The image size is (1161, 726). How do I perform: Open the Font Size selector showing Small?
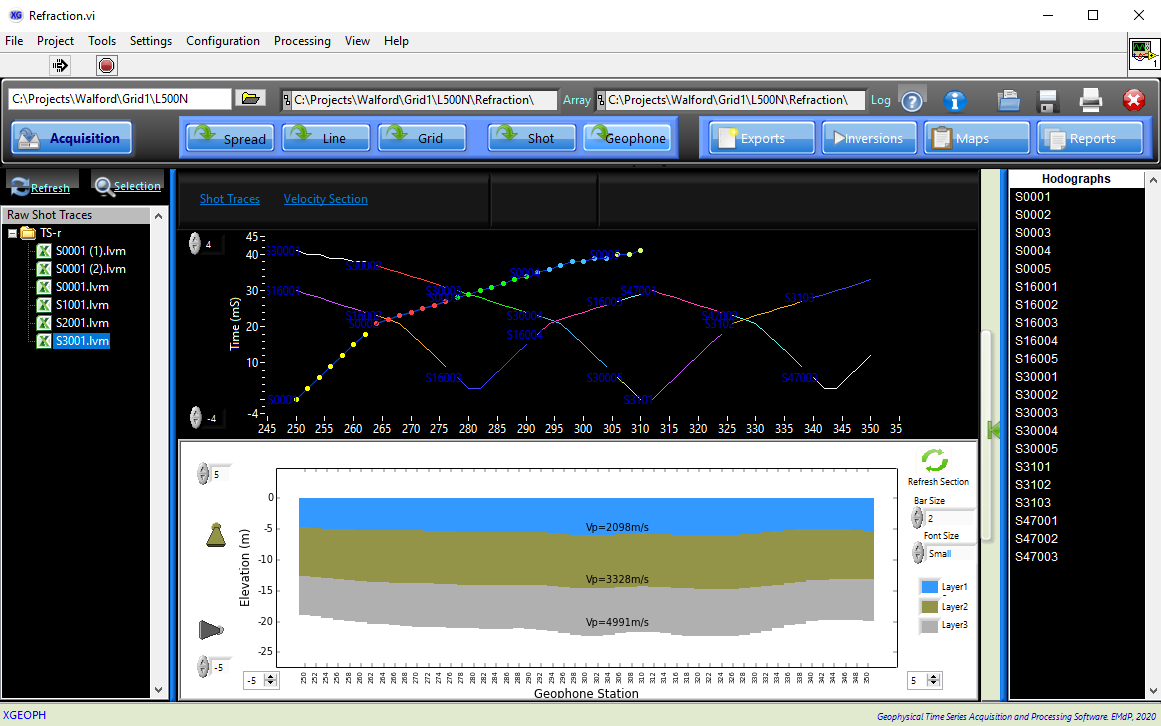938,553
